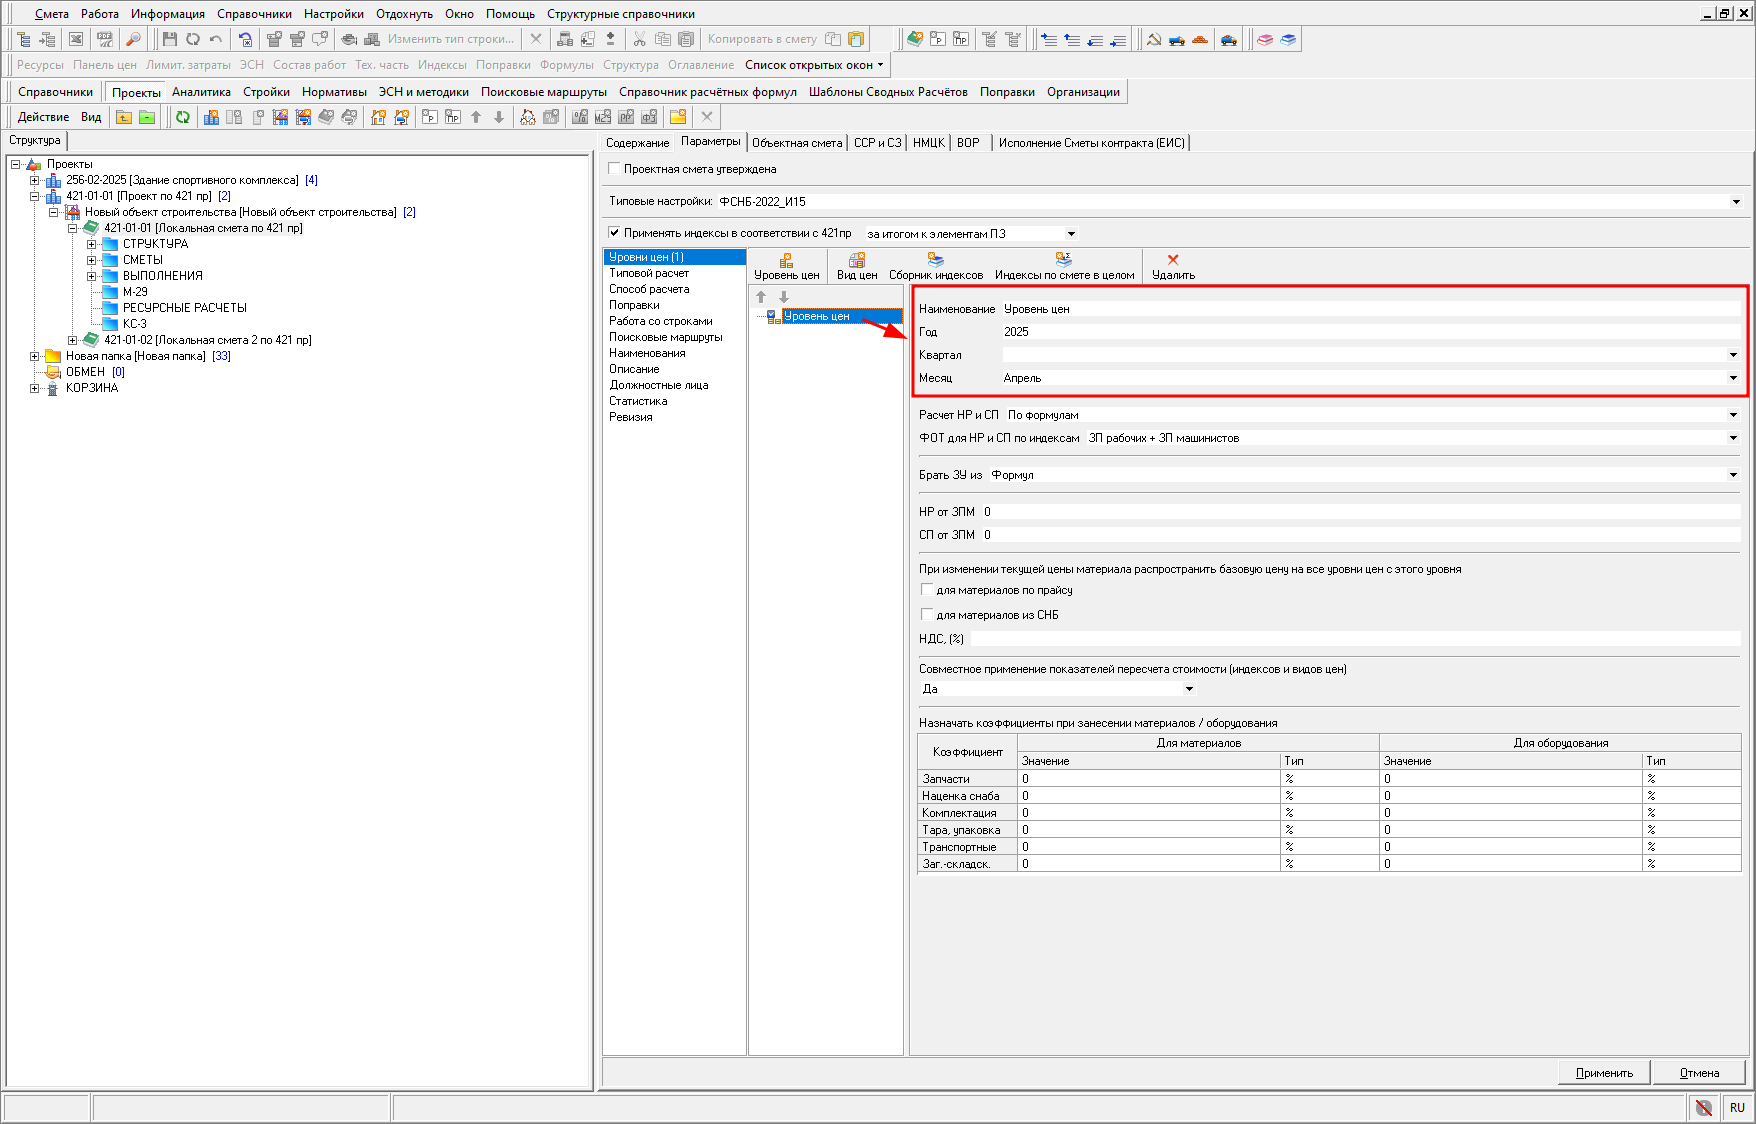The image size is (1756, 1124).
Task: Uncheck 'Применять индексы в соответствии с 421пр'
Action: 614,233
